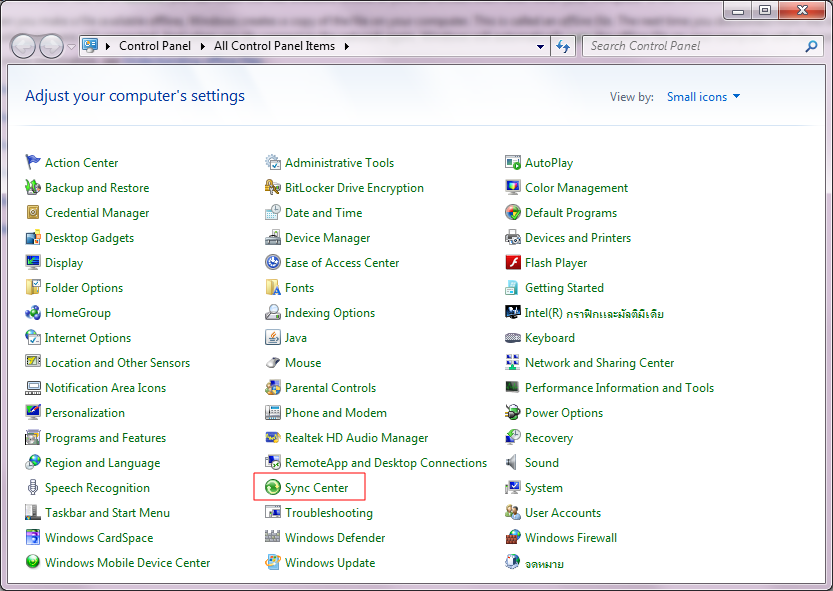Open the Power Options icon
Screen dimensions: 833x591
click(513, 413)
